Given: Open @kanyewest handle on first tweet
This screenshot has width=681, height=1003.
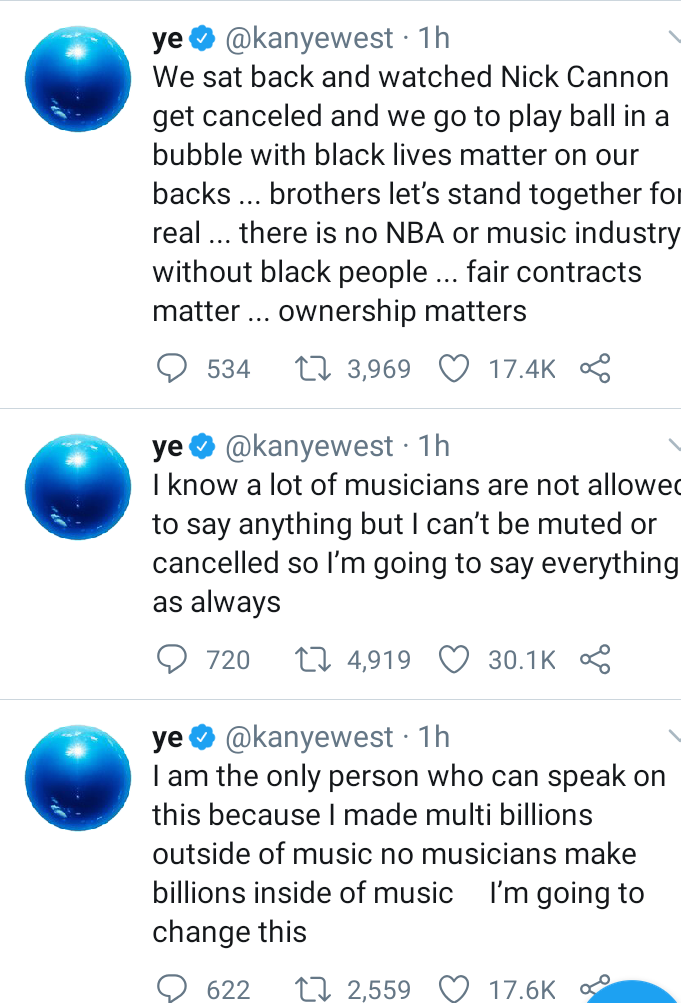Looking at the screenshot, I should pyautogui.click(x=310, y=39).
